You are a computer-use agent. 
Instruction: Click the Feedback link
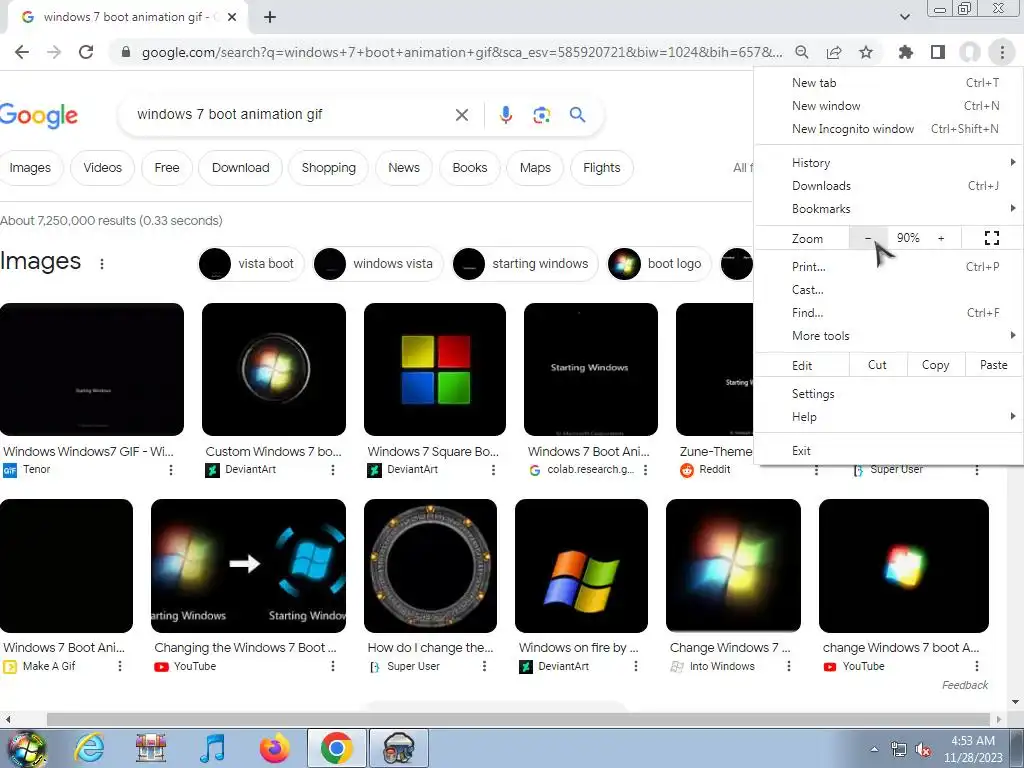pos(965,685)
